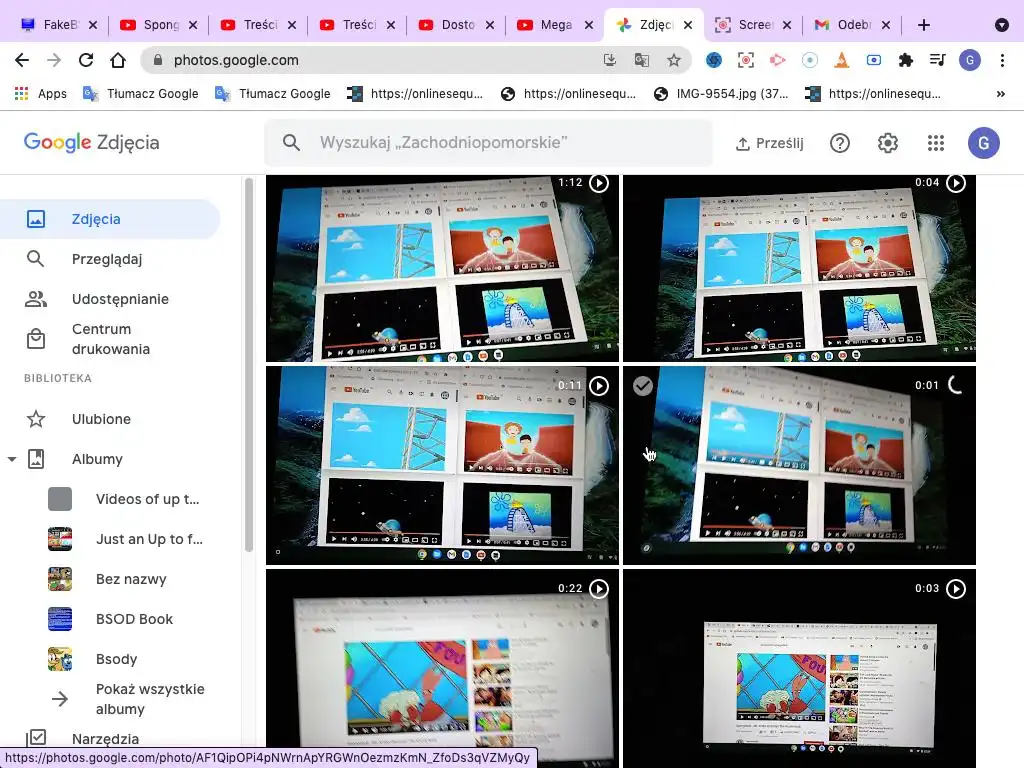Image resolution: width=1024 pixels, height=768 pixels.
Task: Open the Apps bookmark
Action: tap(40, 94)
